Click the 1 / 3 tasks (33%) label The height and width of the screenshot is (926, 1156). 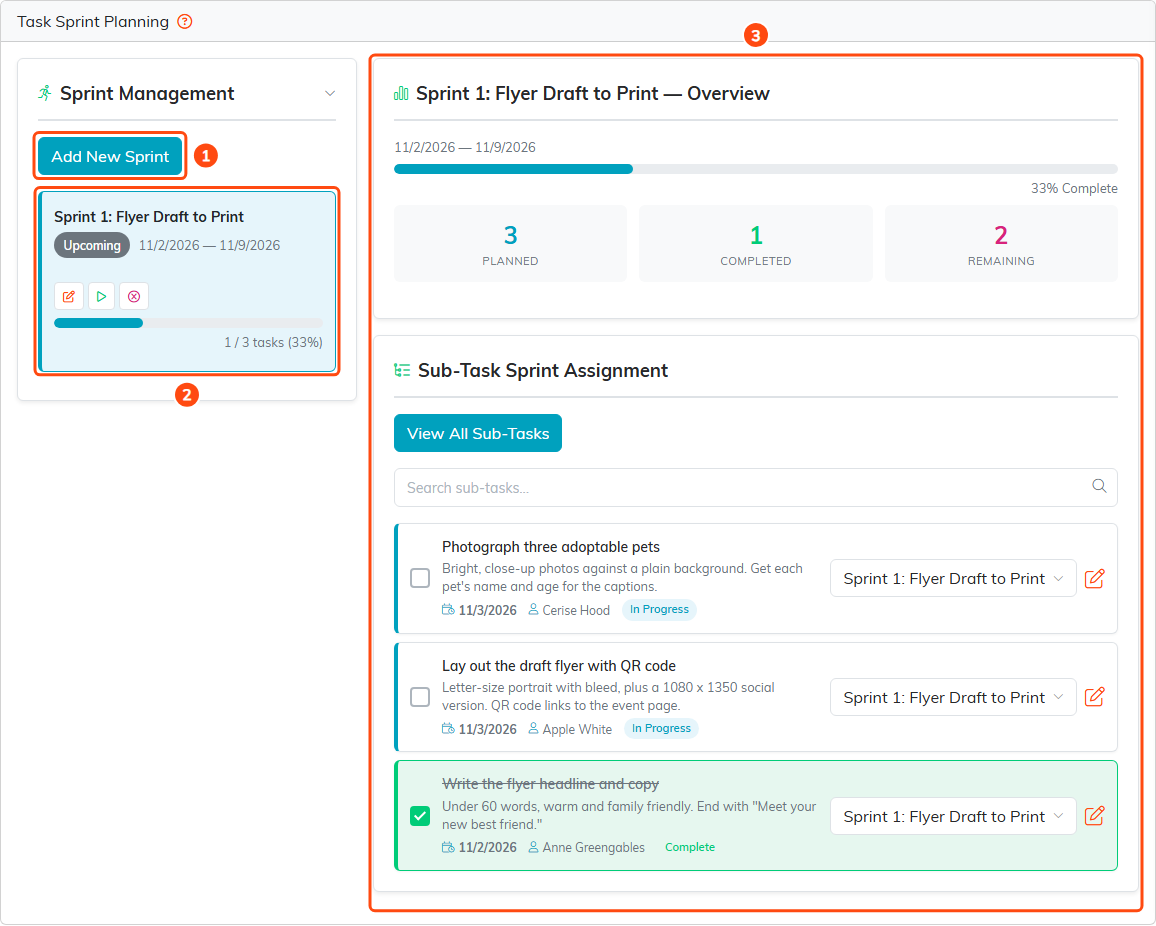pos(274,342)
